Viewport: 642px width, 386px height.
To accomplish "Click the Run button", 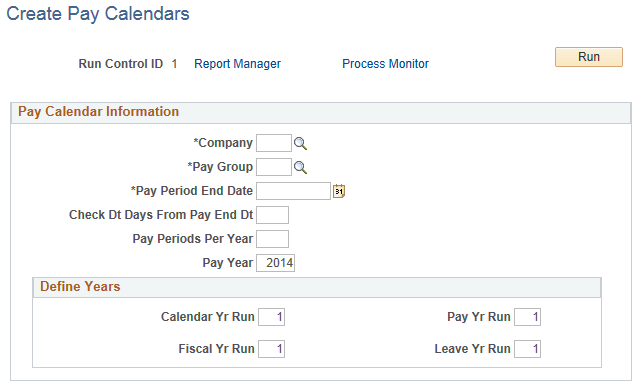I will click(x=589, y=57).
